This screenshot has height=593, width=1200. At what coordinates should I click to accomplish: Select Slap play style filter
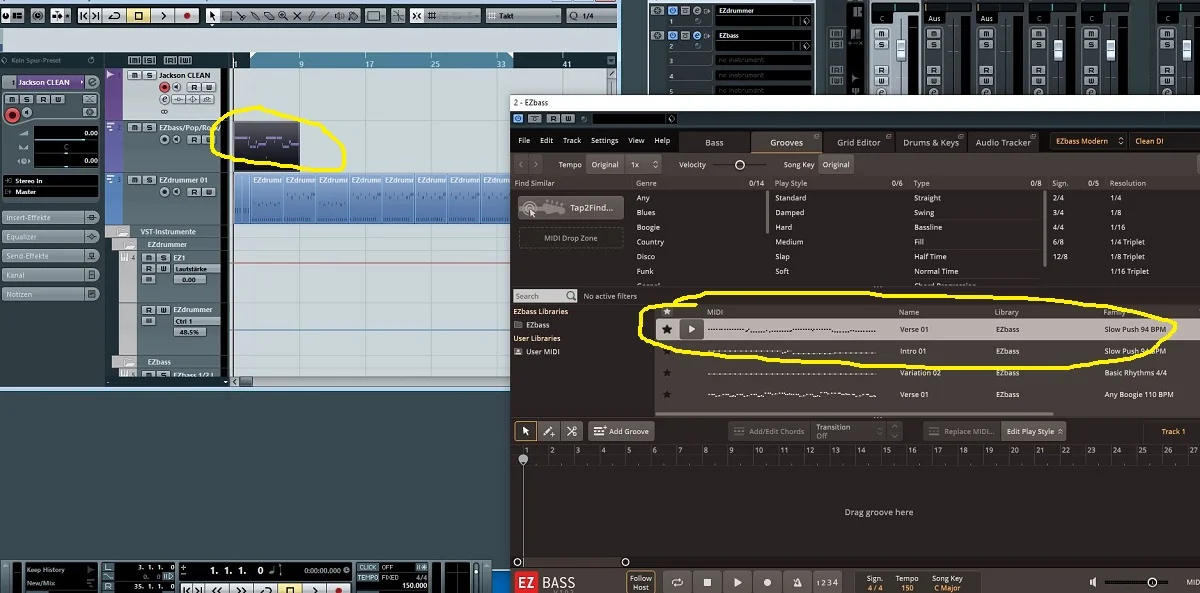pos(783,256)
